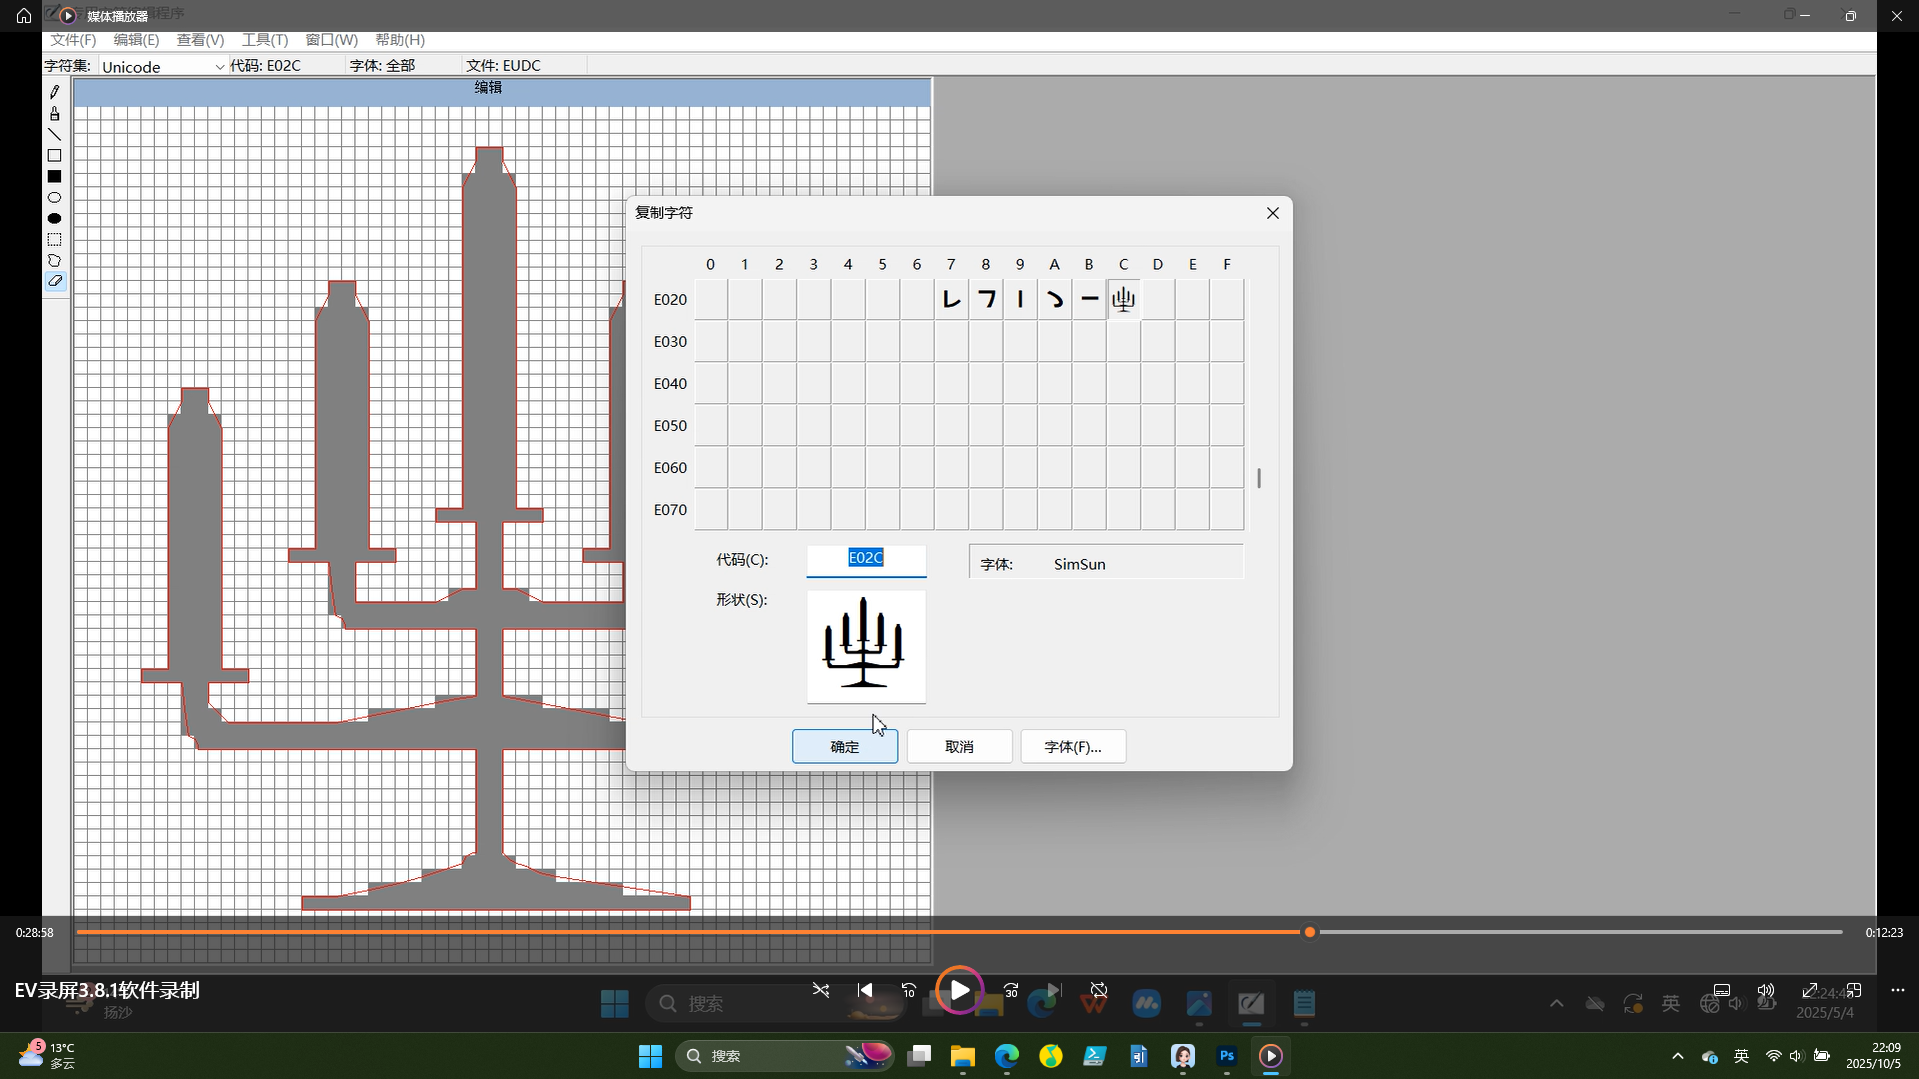Select the glyph in cell E027

click(x=951, y=299)
